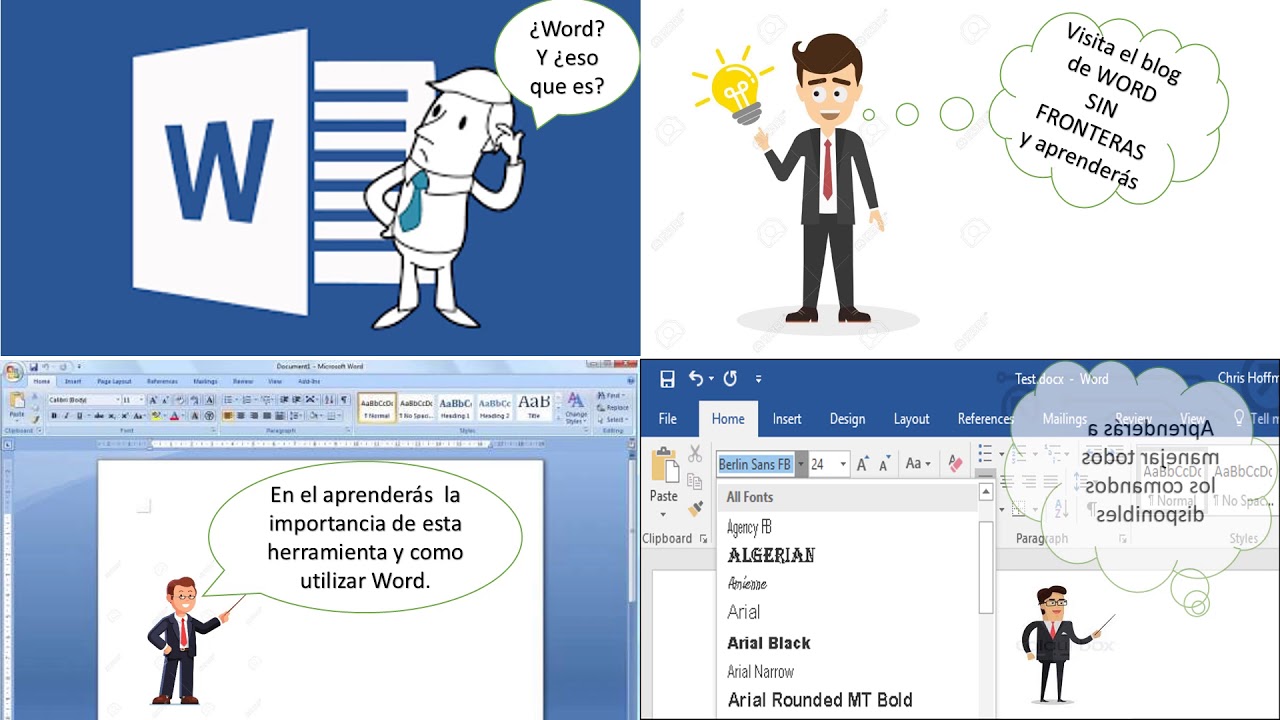Viewport: 1280px width, 720px height.
Task: Toggle Center alignment in Word 2007 ribbon
Action: (x=241, y=415)
